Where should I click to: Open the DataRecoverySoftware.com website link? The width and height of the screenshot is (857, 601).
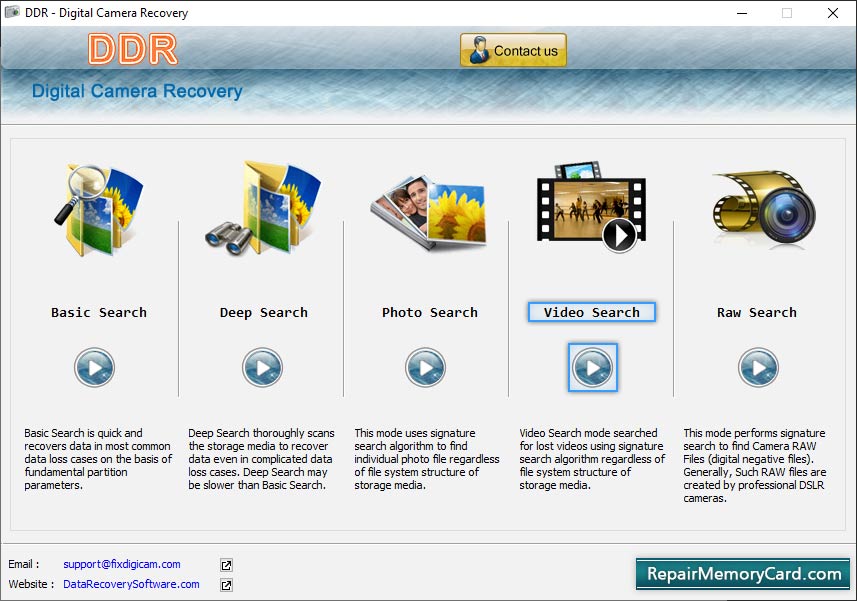[131, 584]
